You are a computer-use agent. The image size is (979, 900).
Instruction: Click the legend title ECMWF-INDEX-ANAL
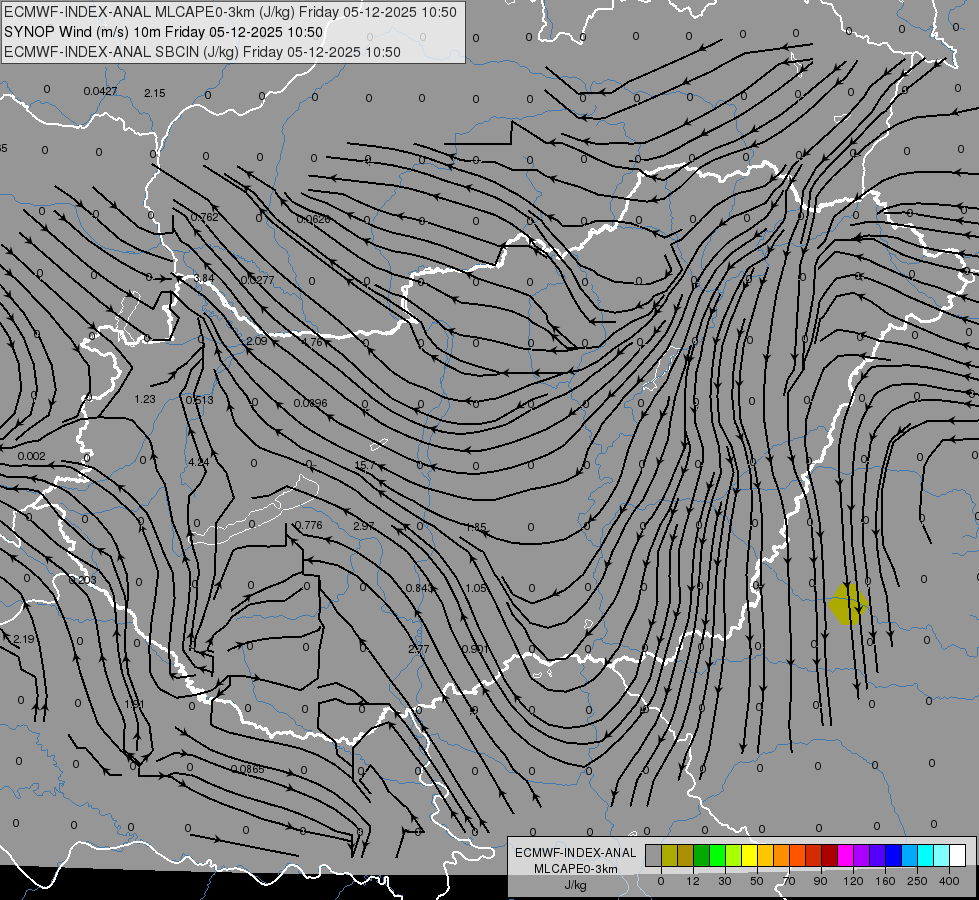tap(576, 853)
